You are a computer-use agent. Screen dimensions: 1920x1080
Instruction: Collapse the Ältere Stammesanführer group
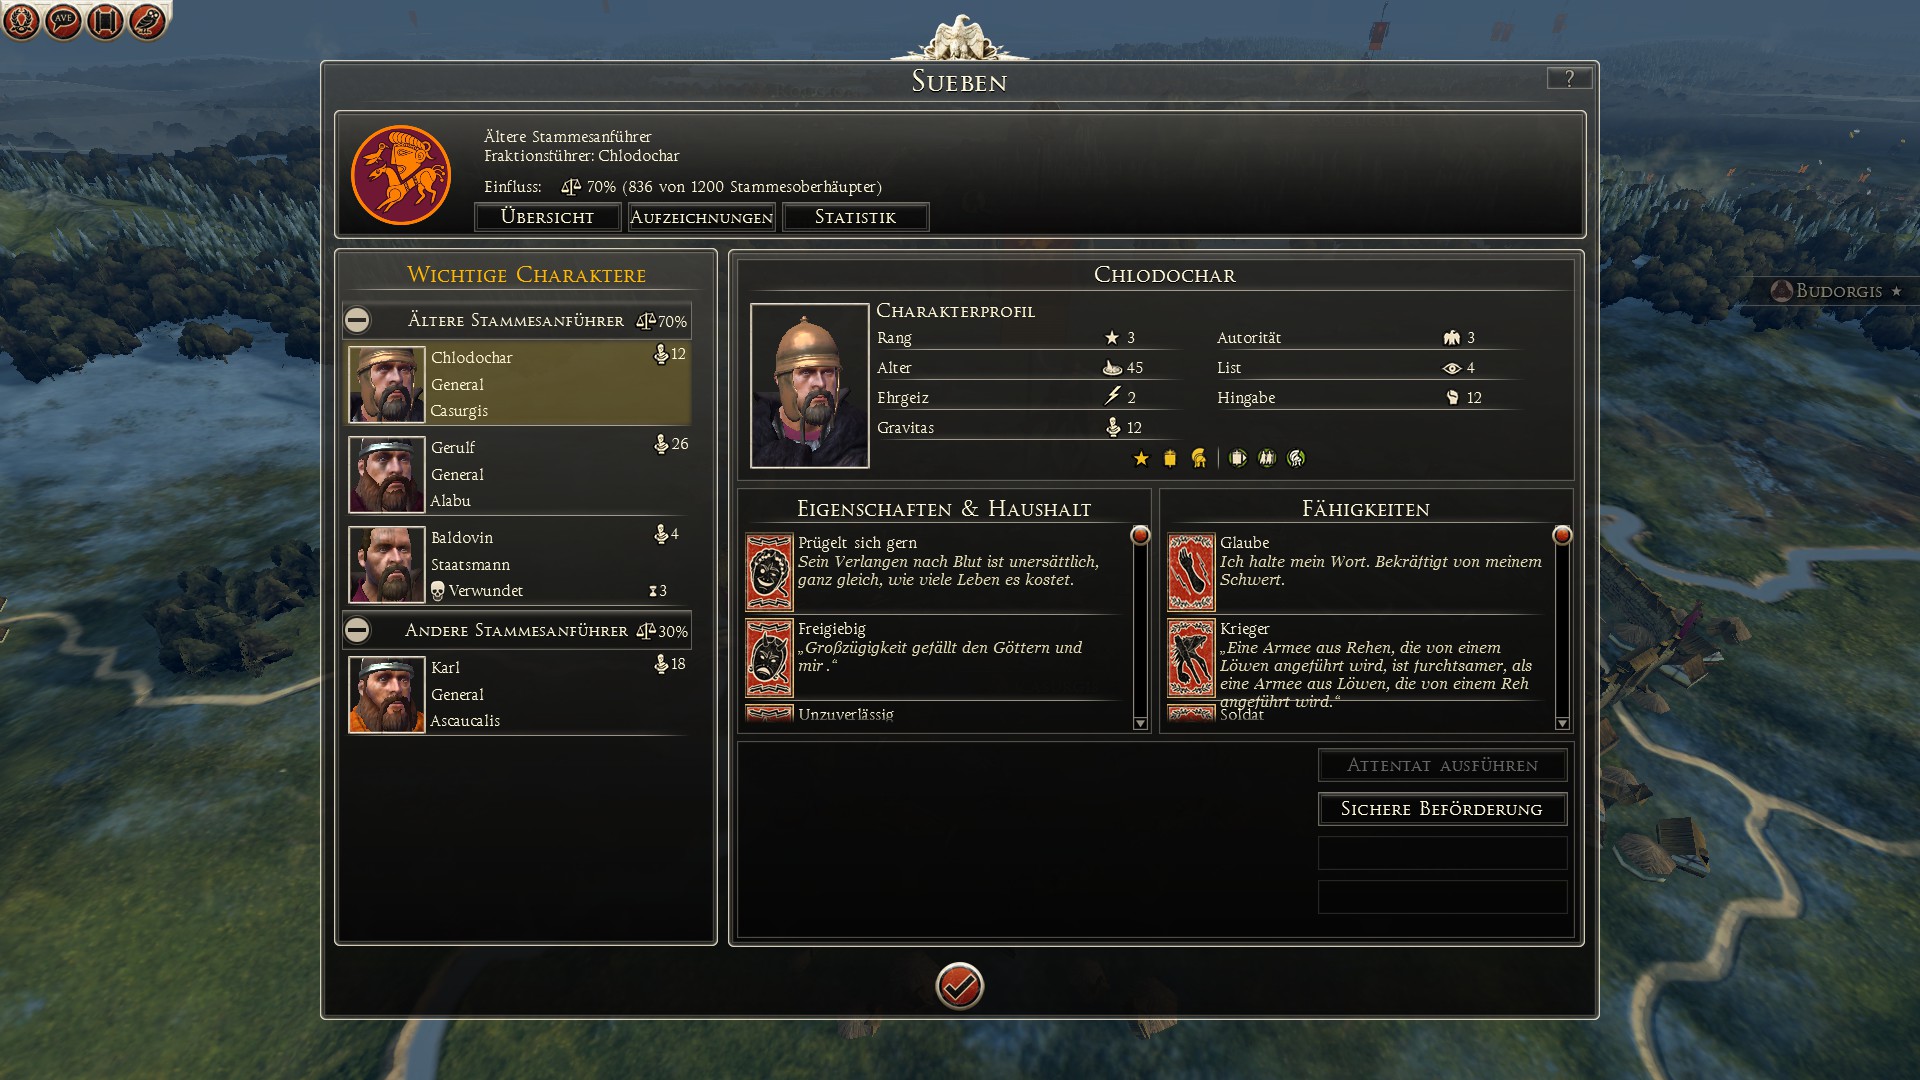click(x=357, y=320)
